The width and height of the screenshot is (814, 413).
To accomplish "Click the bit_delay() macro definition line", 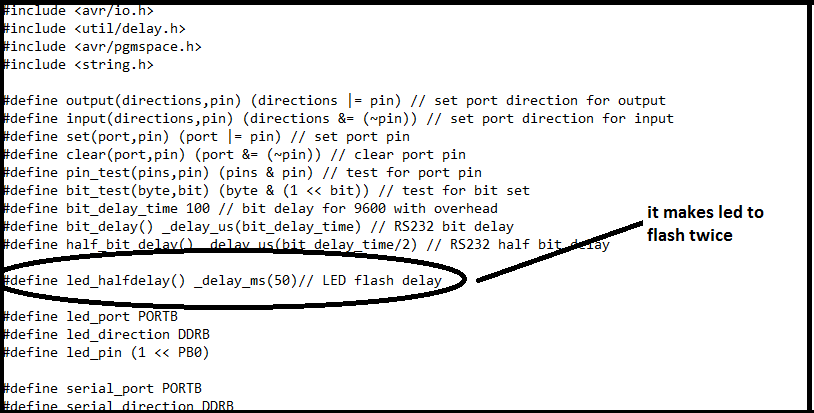I will coord(259,227).
